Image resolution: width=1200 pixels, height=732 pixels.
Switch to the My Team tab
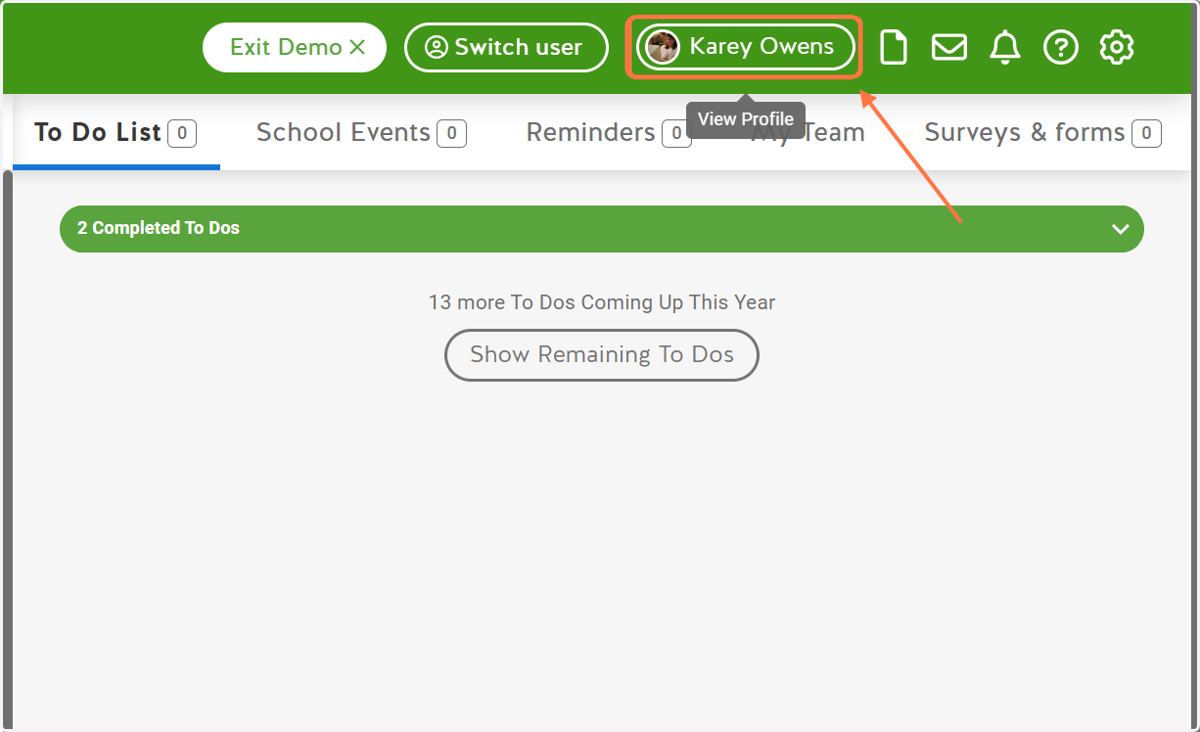[x=808, y=133]
